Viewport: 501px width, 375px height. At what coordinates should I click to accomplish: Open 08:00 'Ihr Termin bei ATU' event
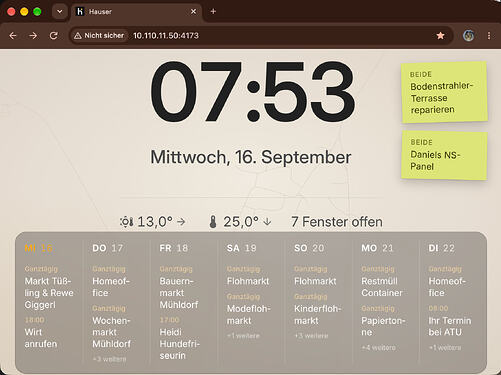(x=450, y=321)
